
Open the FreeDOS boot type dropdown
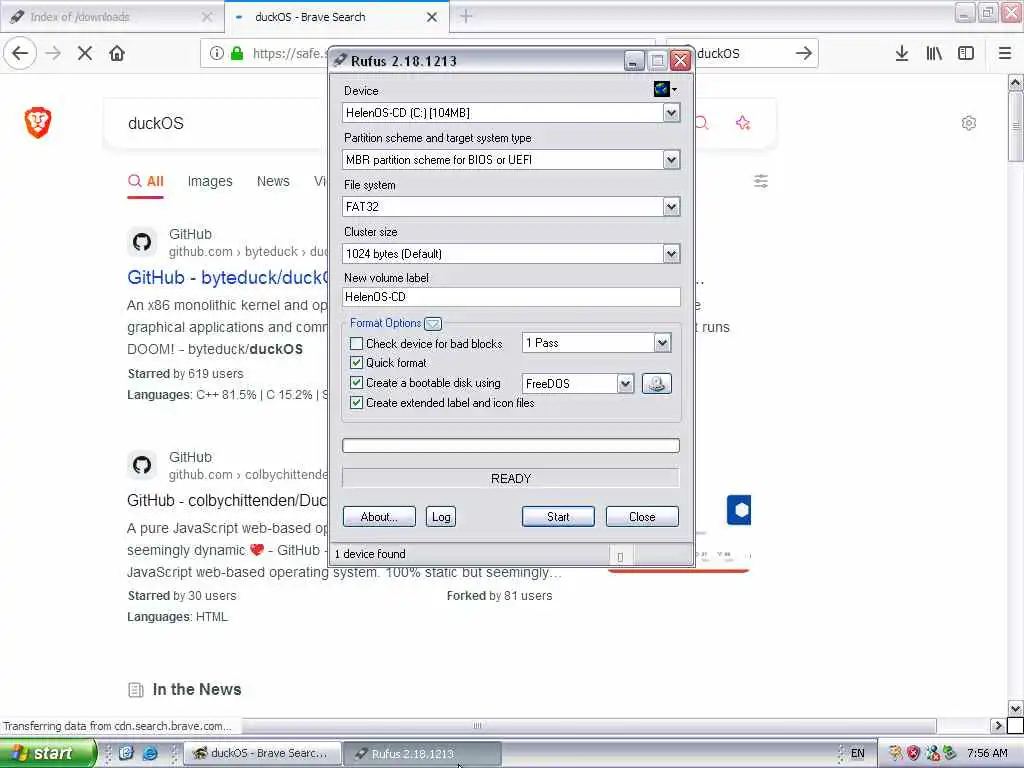pos(625,383)
